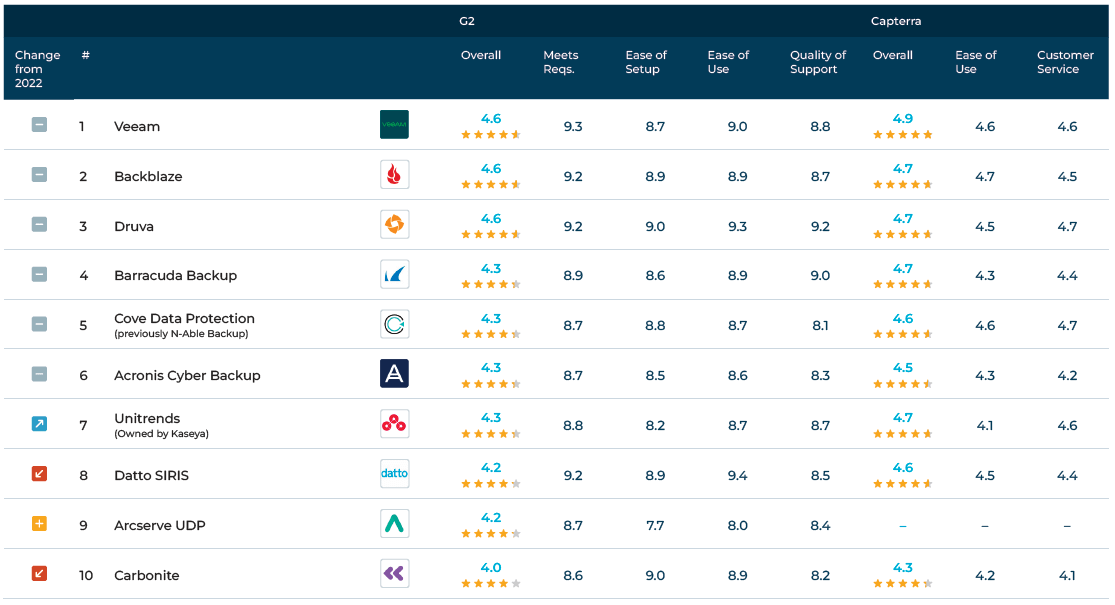Select the Backblaze product name
The width and height of the screenshot is (1115, 605).
click(x=148, y=176)
